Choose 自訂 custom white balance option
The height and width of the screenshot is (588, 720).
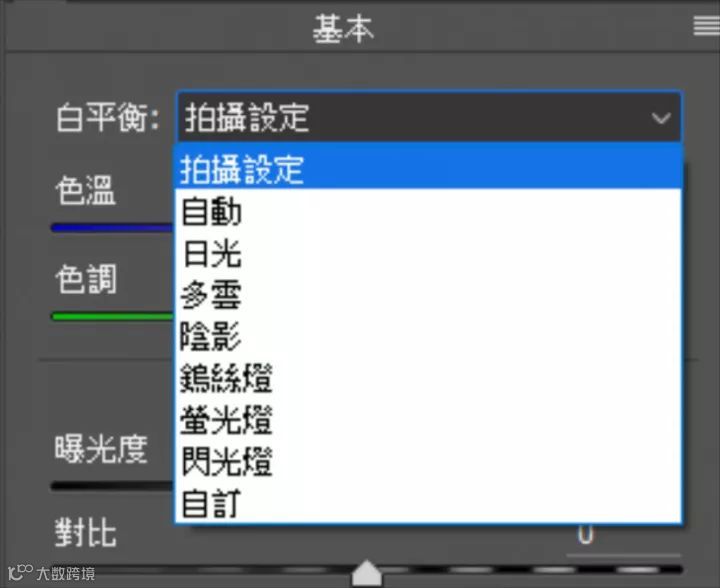pyautogui.click(x=428, y=503)
